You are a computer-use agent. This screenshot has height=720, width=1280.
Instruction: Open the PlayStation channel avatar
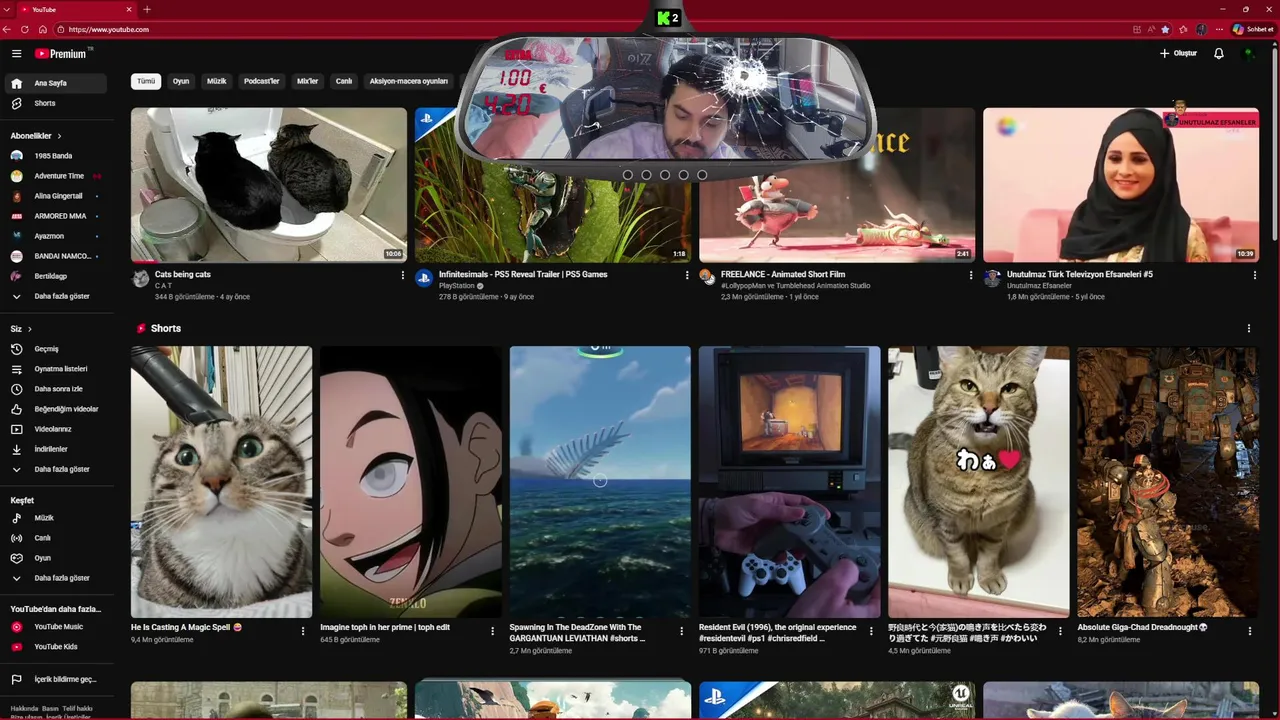coord(424,278)
